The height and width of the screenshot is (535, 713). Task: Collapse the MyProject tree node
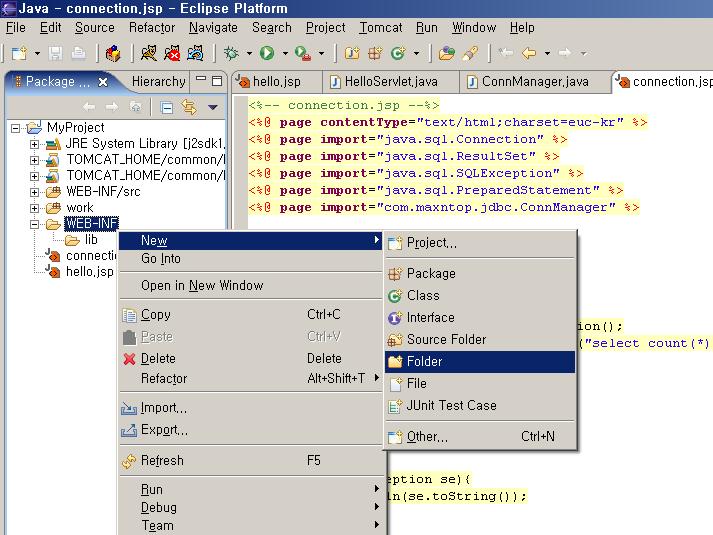(17, 128)
